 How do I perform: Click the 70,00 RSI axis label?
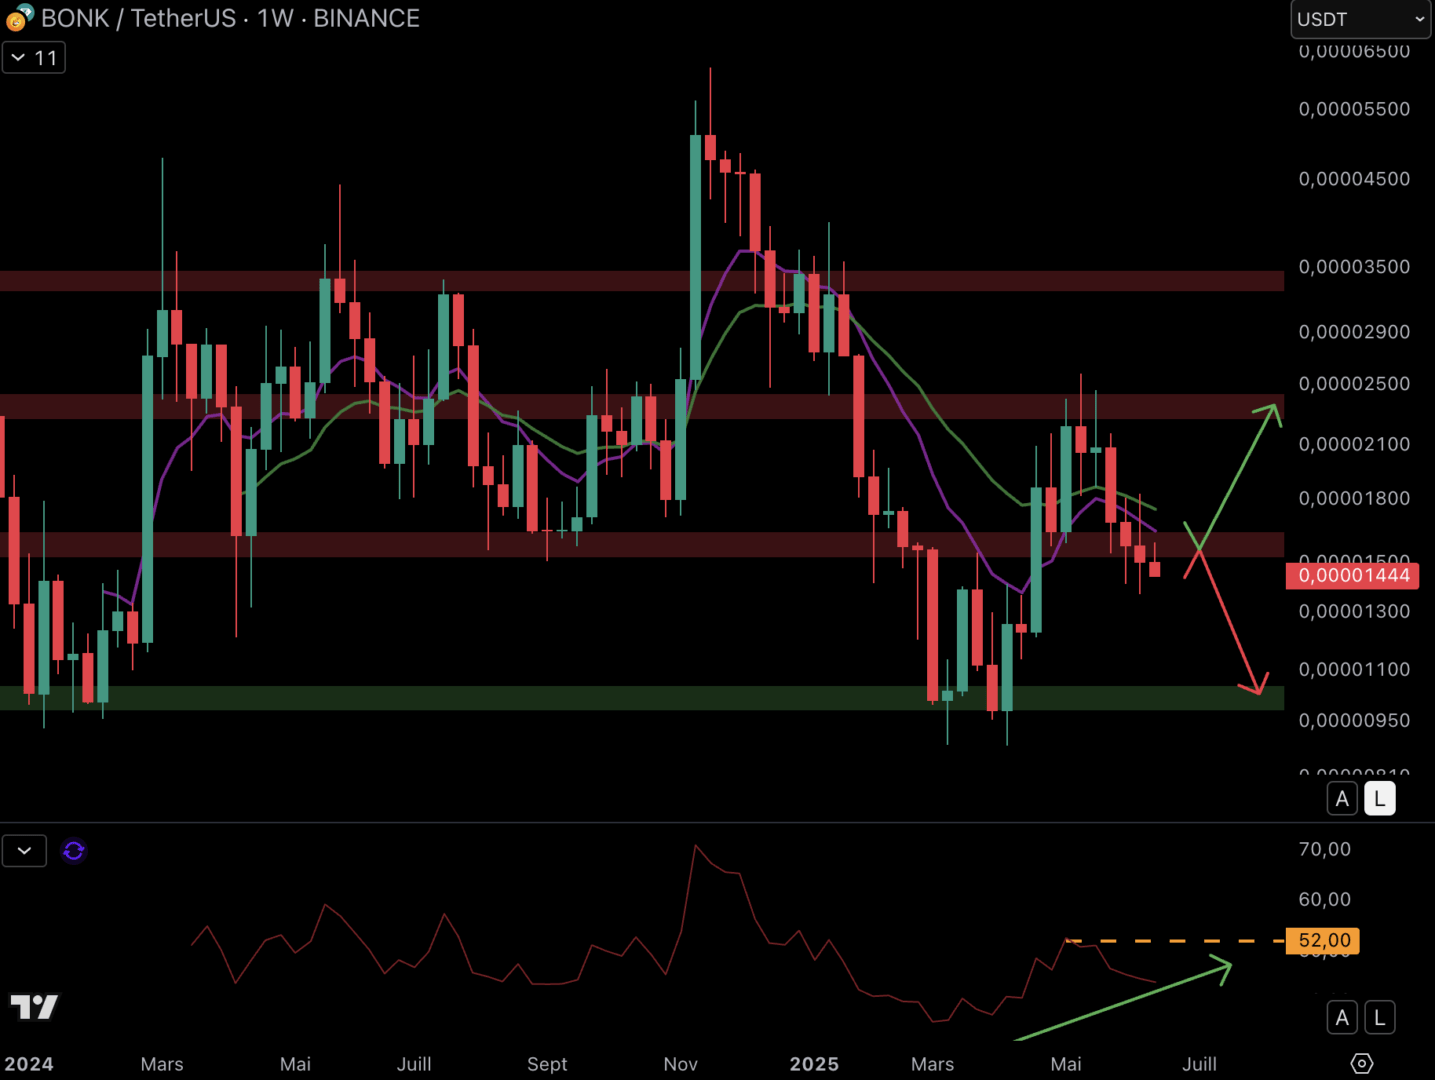pos(1325,850)
